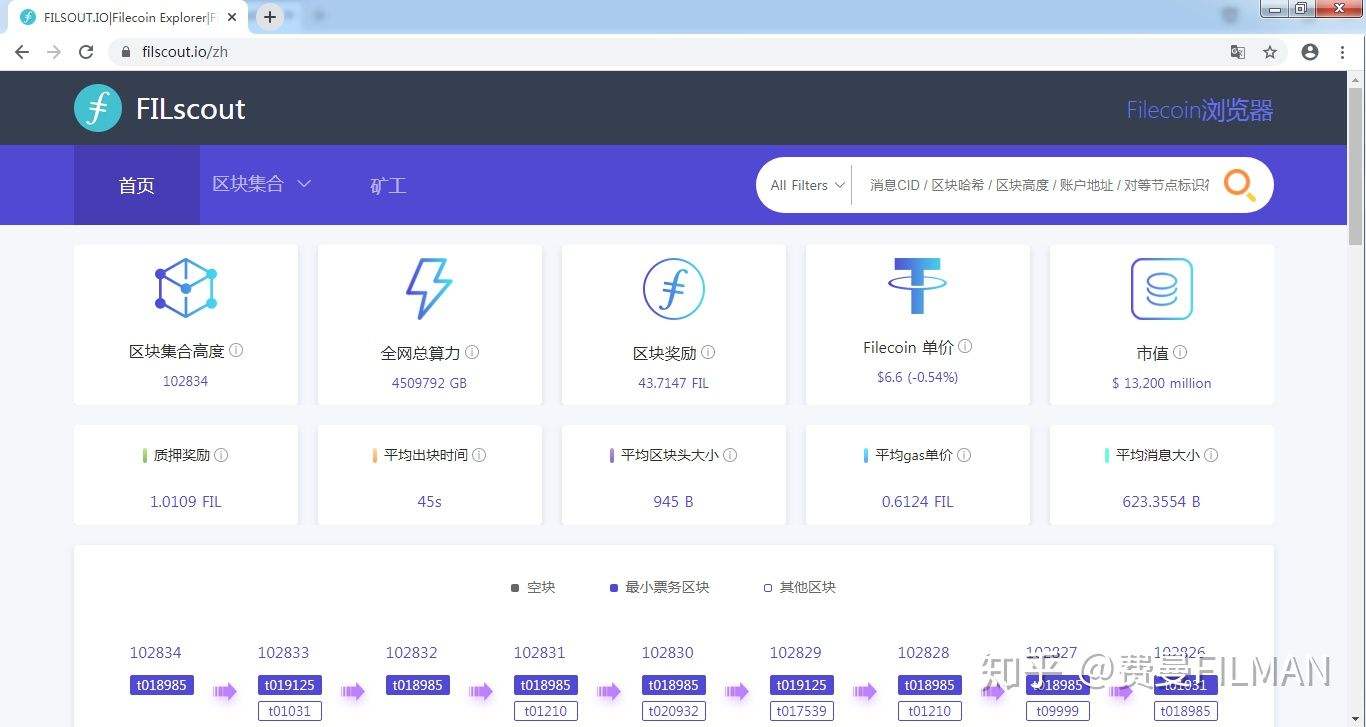
Task: Open tipset height 102829 link
Action: pos(796,653)
